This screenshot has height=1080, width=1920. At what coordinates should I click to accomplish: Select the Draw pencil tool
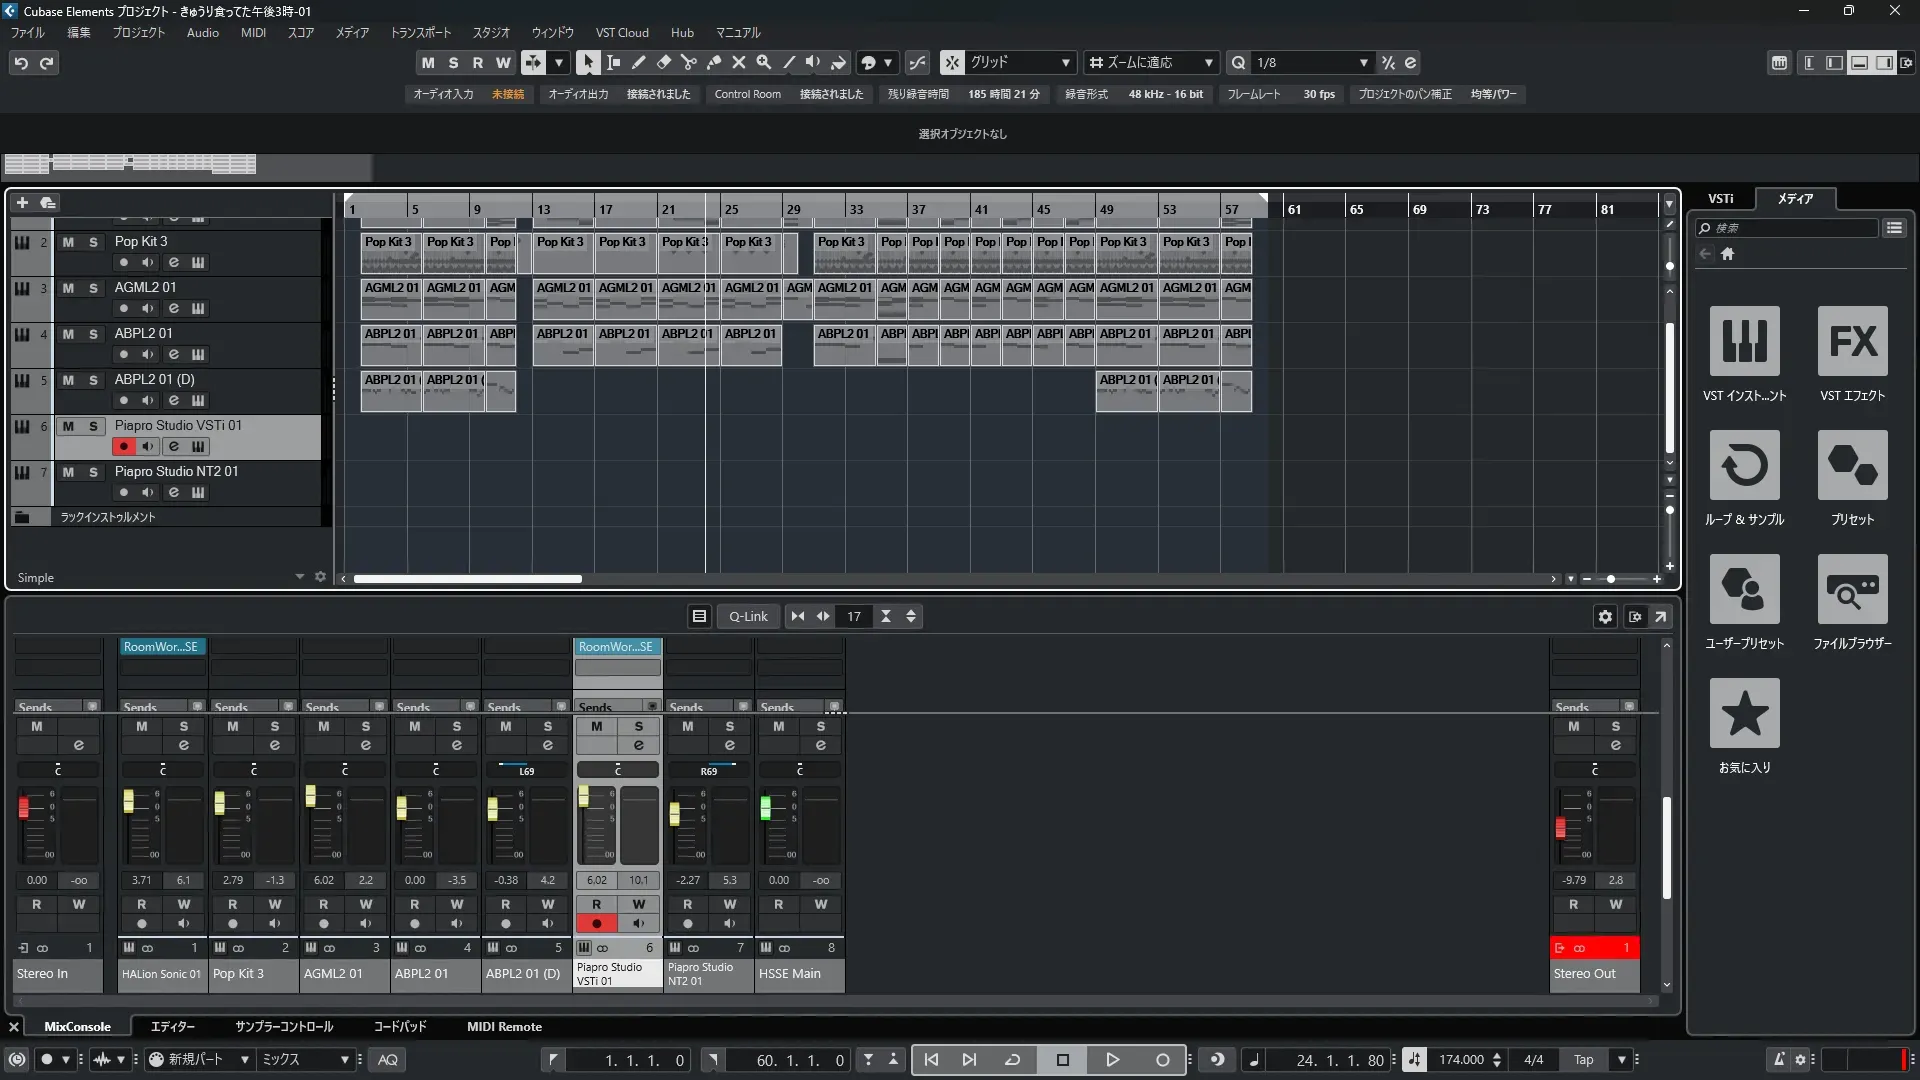click(638, 62)
